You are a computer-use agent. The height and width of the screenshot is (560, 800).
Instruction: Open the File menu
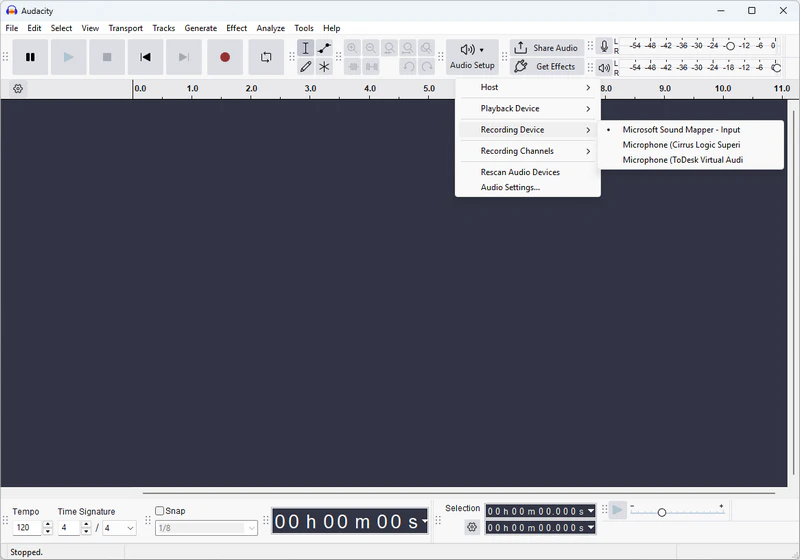[x=12, y=28]
